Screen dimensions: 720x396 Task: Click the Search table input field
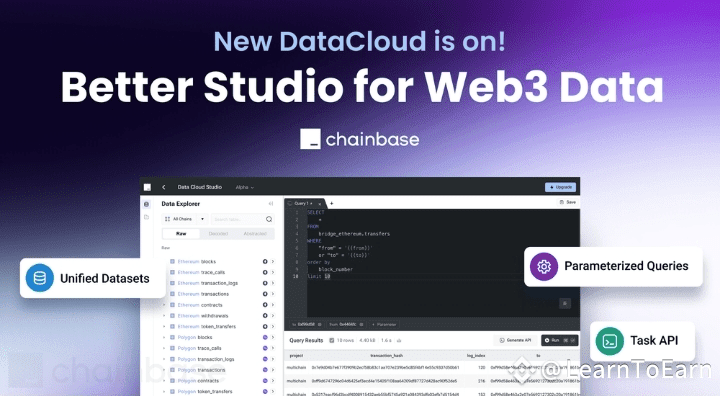point(238,219)
